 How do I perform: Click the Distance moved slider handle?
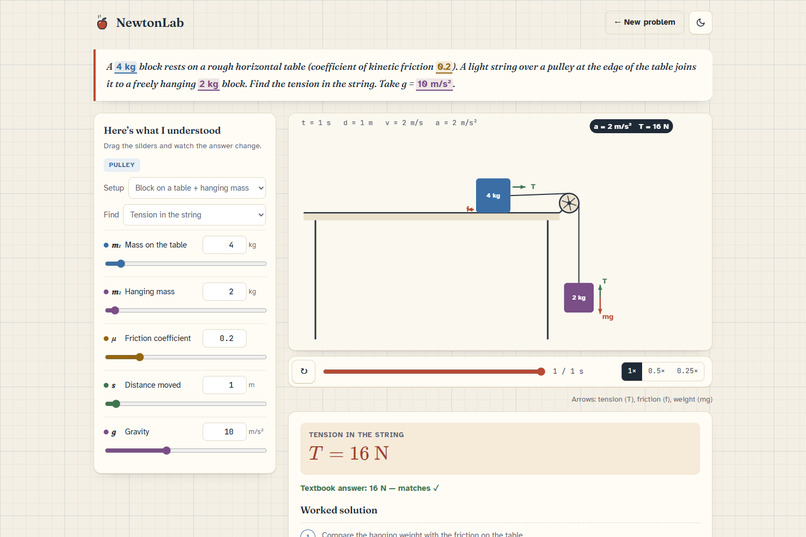116,404
